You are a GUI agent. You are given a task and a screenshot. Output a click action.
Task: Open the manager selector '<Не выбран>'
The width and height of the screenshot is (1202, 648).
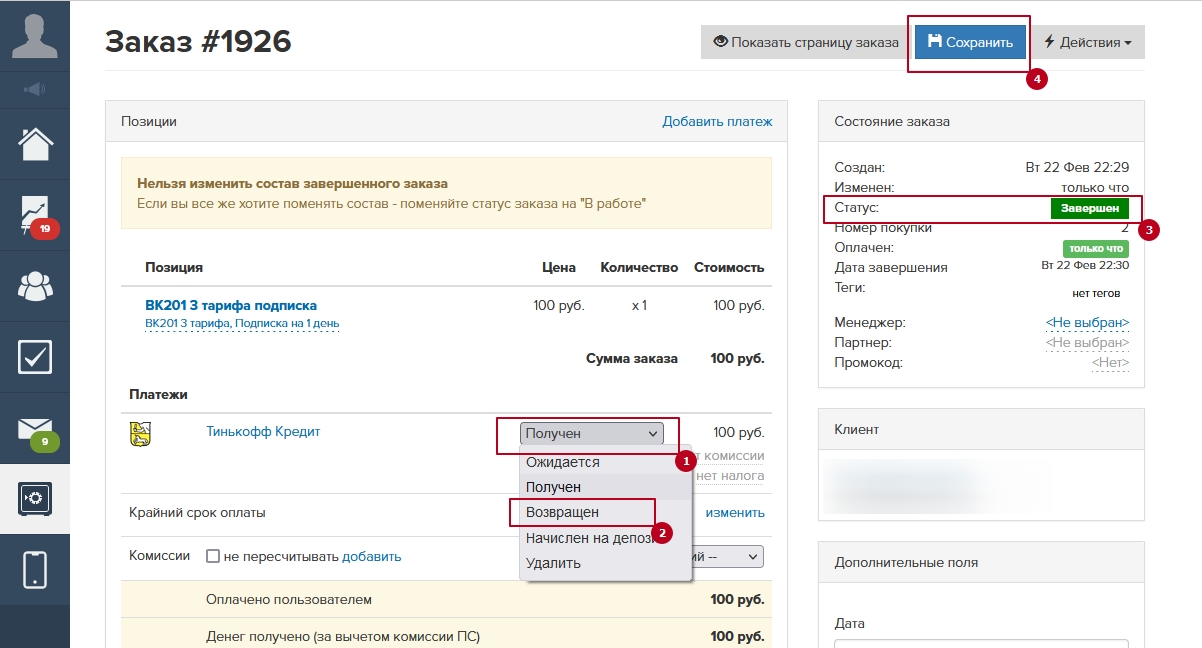[1087, 322]
